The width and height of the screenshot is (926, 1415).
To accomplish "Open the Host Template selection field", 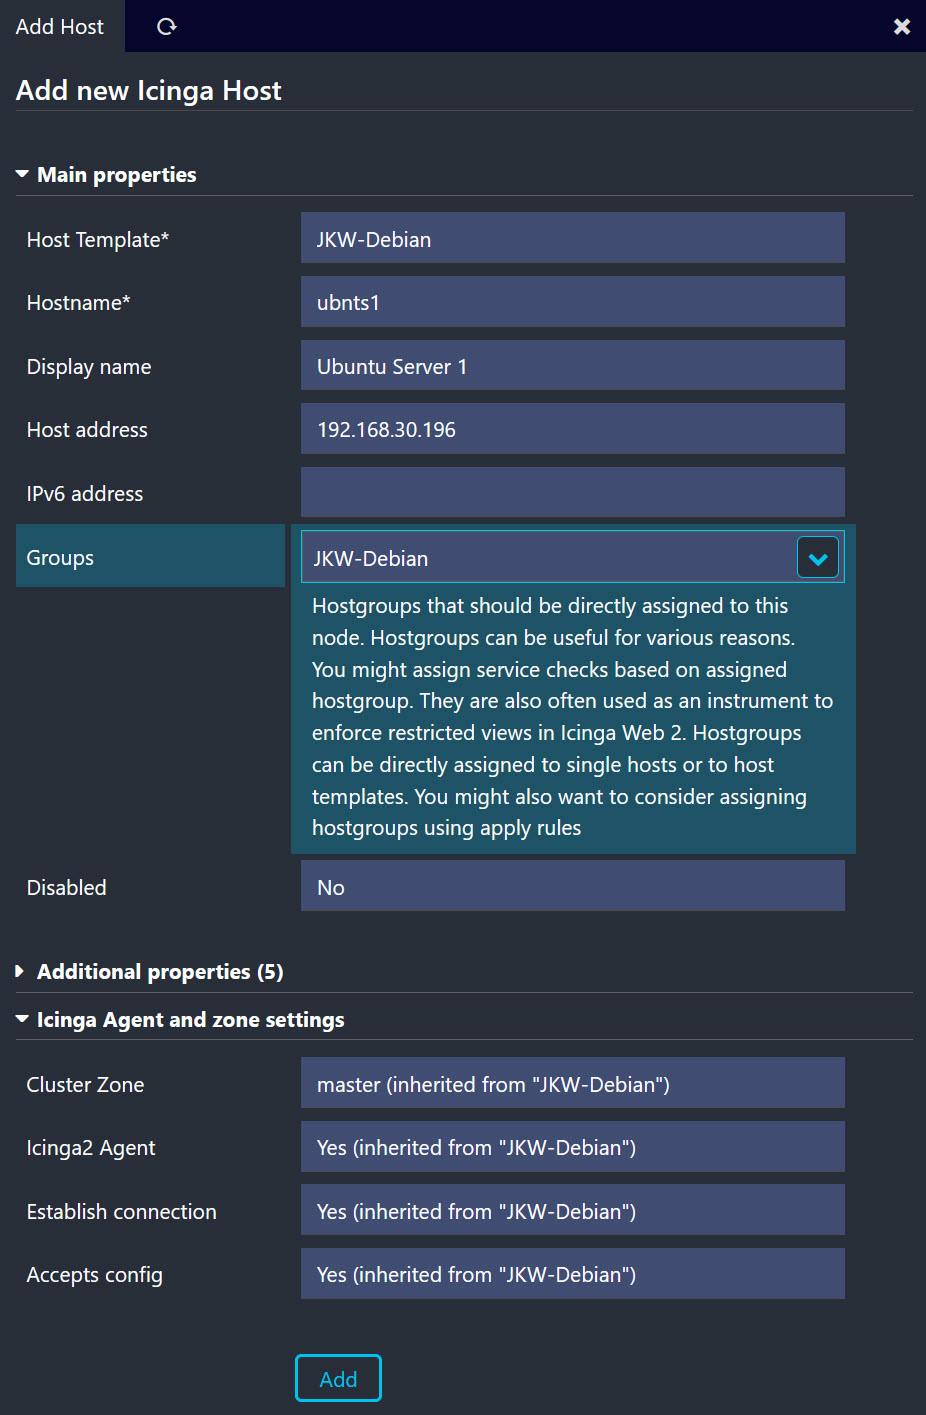I will point(572,239).
